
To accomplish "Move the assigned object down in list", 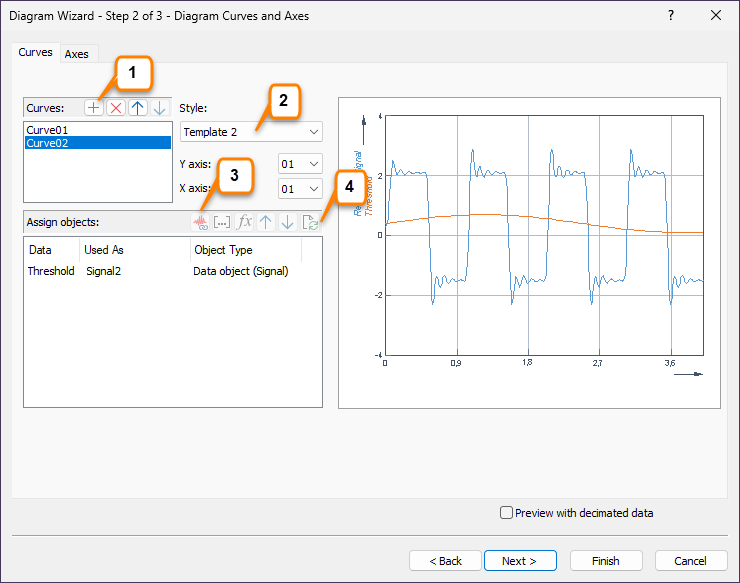I will click(x=287, y=222).
